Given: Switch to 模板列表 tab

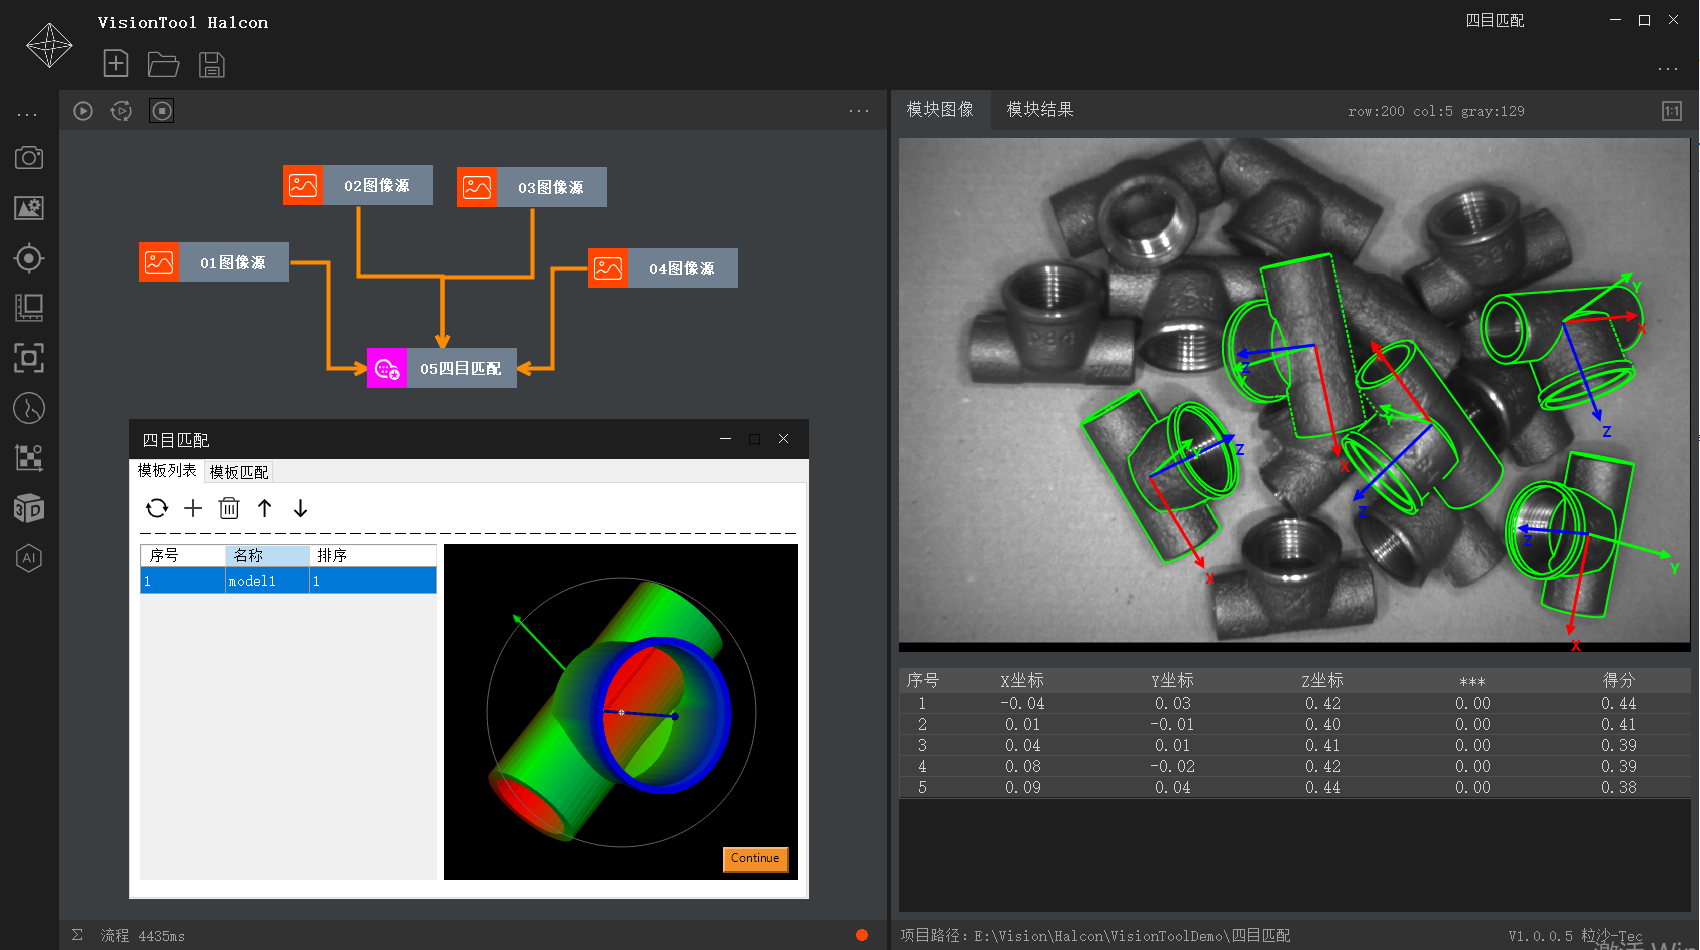Looking at the screenshot, I should tap(167, 470).
